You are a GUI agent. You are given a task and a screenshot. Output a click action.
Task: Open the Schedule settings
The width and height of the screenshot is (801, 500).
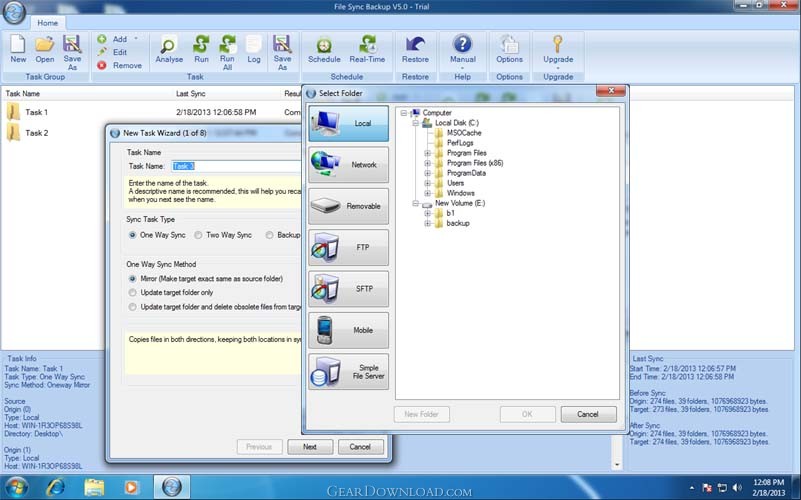[324, 50]
